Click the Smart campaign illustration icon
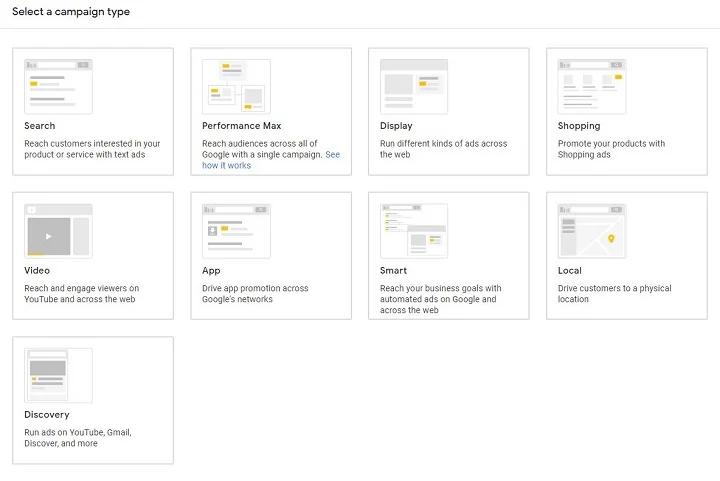The image size is (720, 481). [x=414, y=231]
